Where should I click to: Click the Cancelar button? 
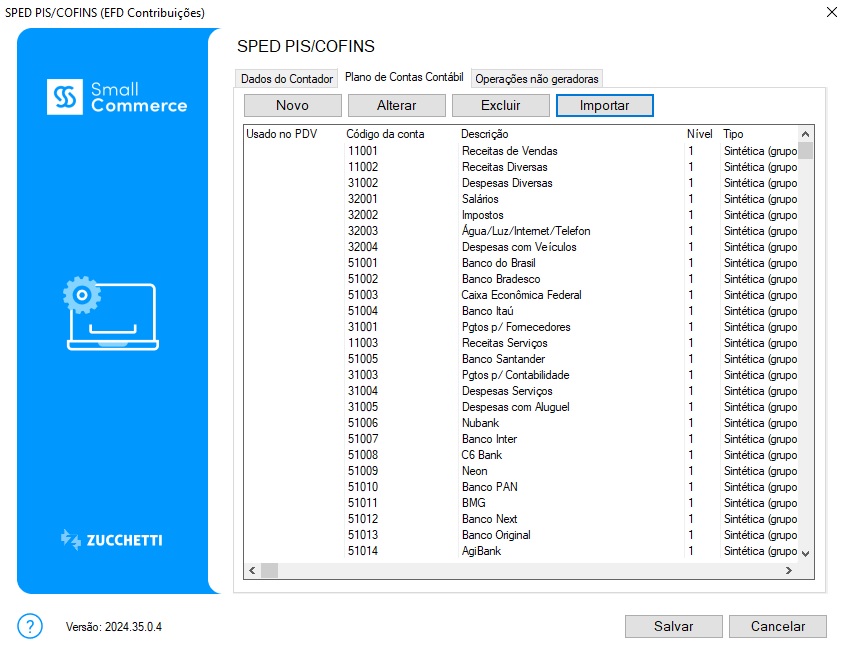777,626
